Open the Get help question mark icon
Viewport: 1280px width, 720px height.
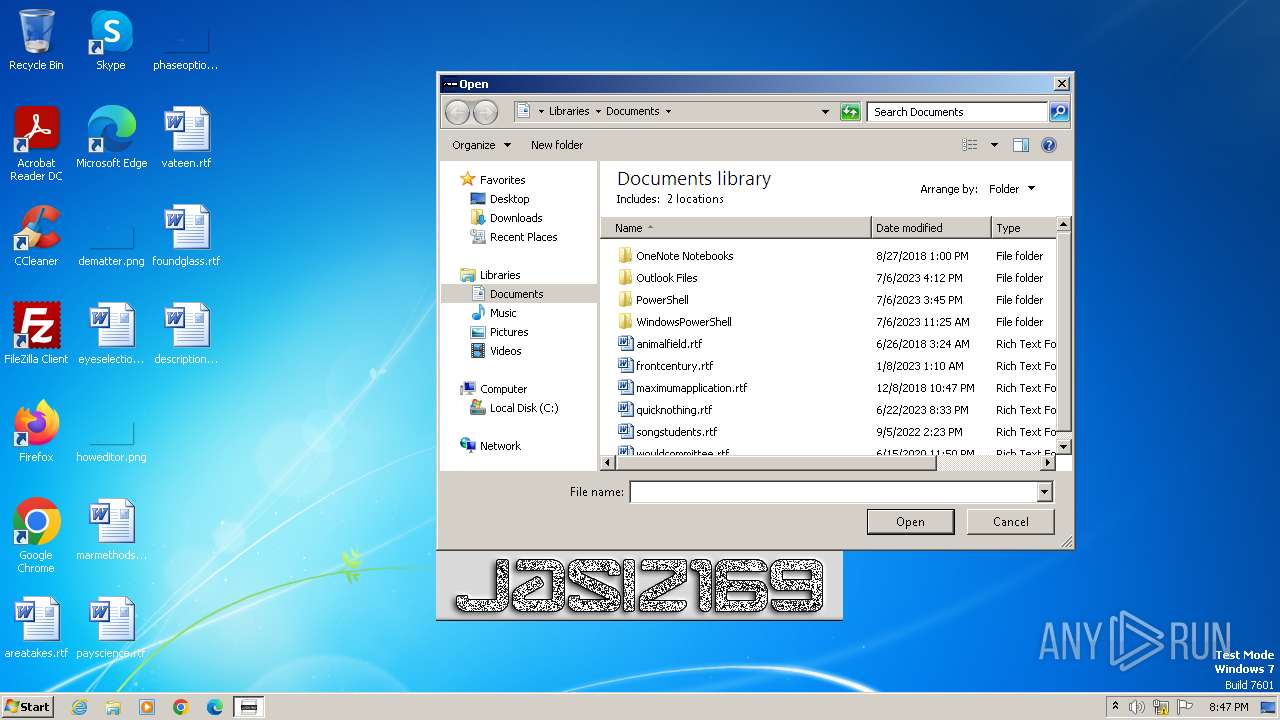coord(1048,145)
